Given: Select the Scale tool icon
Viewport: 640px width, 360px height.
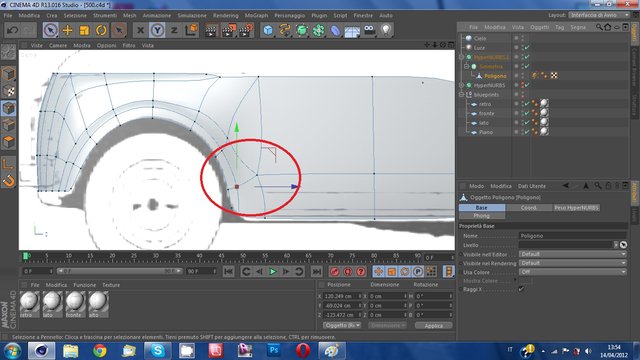Looking at the screenshot, I should point(84,30).
